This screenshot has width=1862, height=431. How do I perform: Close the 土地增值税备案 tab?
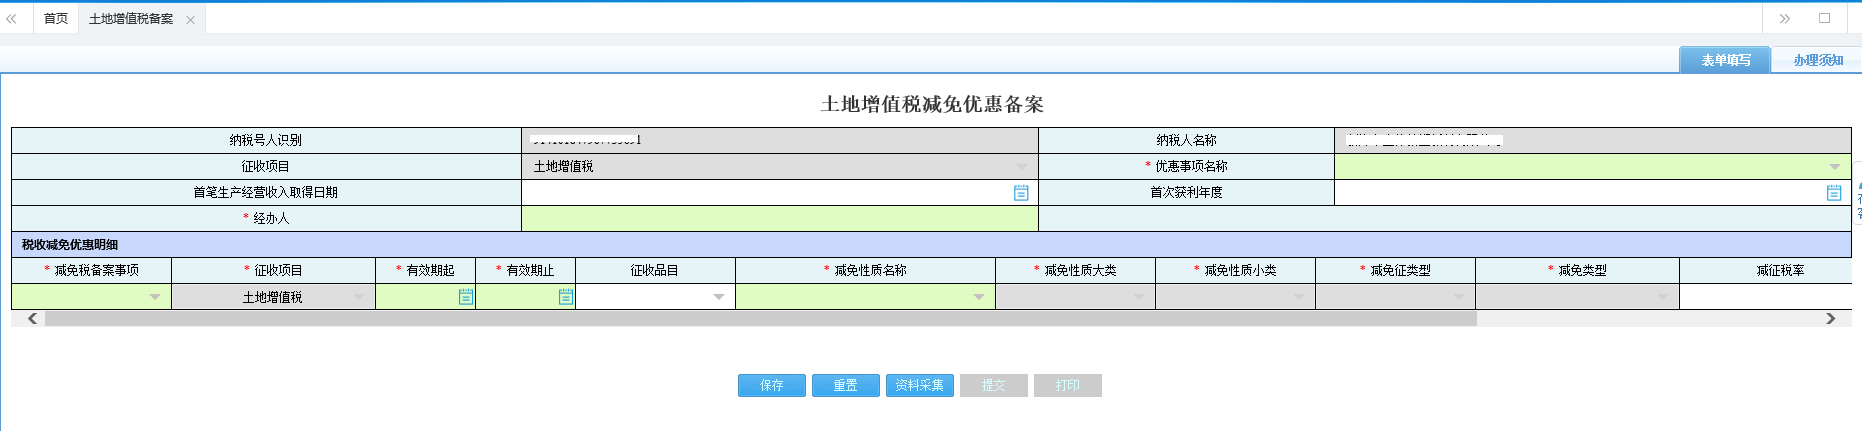pos(190,20)
